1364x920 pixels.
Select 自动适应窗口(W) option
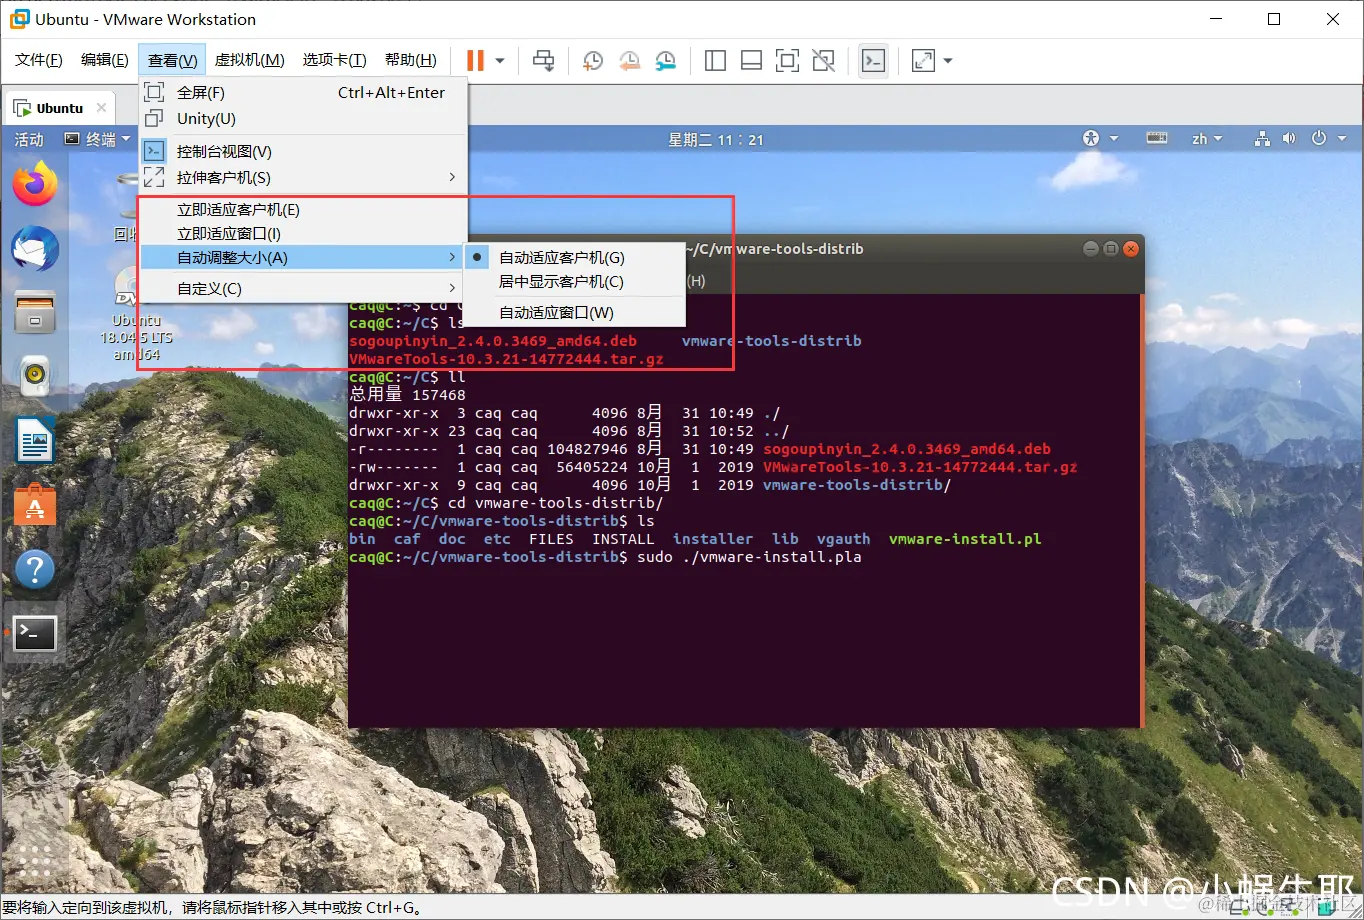[x=575, y=312]
